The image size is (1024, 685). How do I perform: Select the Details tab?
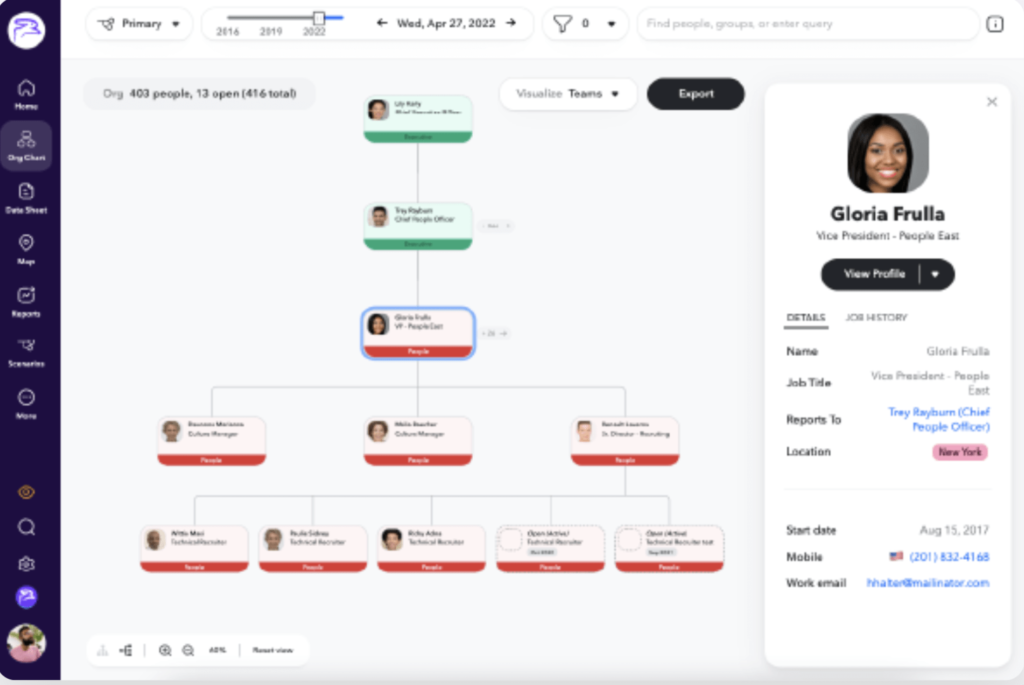click(x=806, y=317)
